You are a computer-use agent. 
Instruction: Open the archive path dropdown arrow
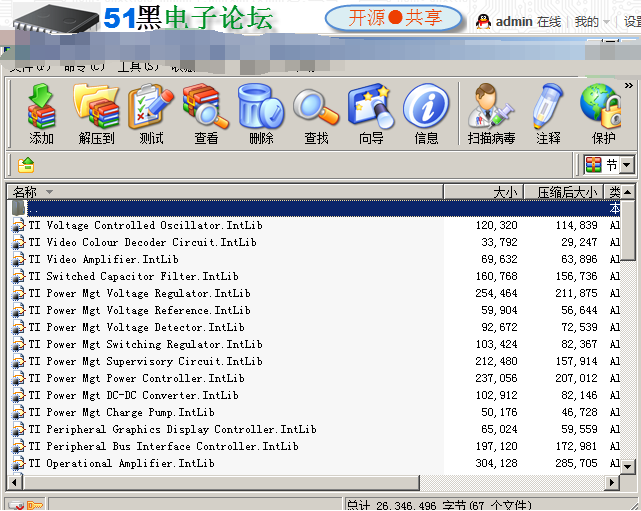[x=626, y=166]
